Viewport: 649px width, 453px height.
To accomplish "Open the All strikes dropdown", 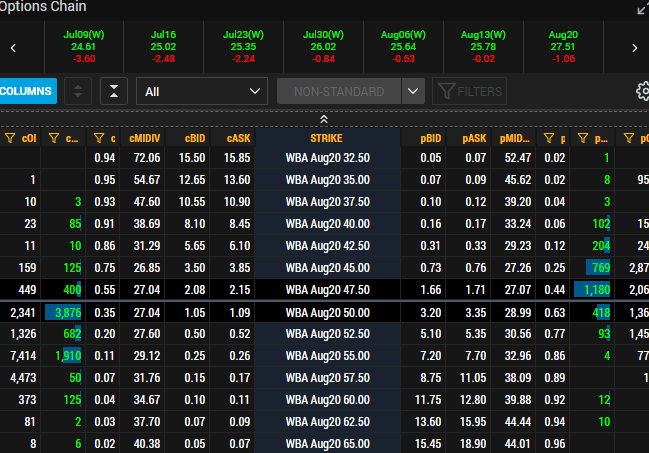I will pyautogui.click(x=202, y=91).
